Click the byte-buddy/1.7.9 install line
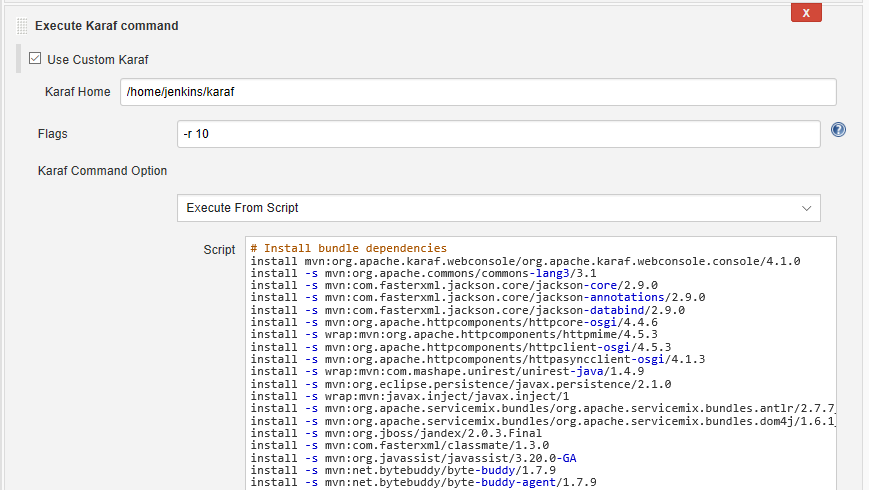Image resolution: width=869 pixels, height=490 pixels. 403,471
